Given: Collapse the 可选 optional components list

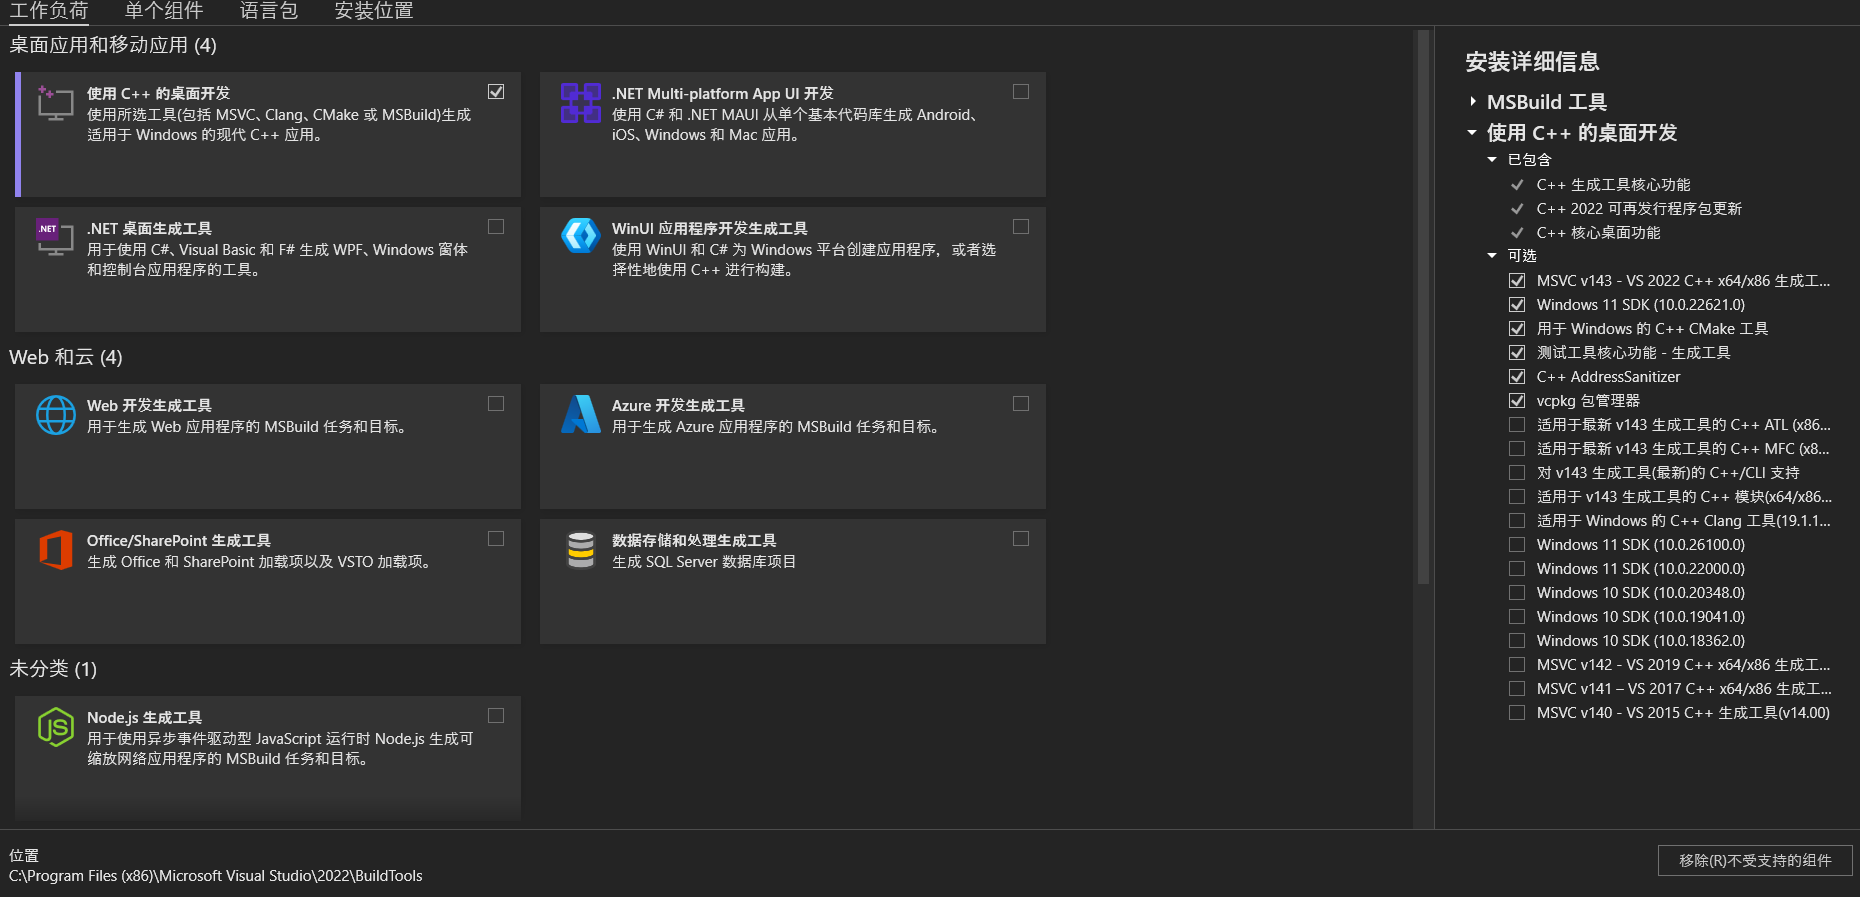Looking at the screenshot, I should pos(1492,256).
